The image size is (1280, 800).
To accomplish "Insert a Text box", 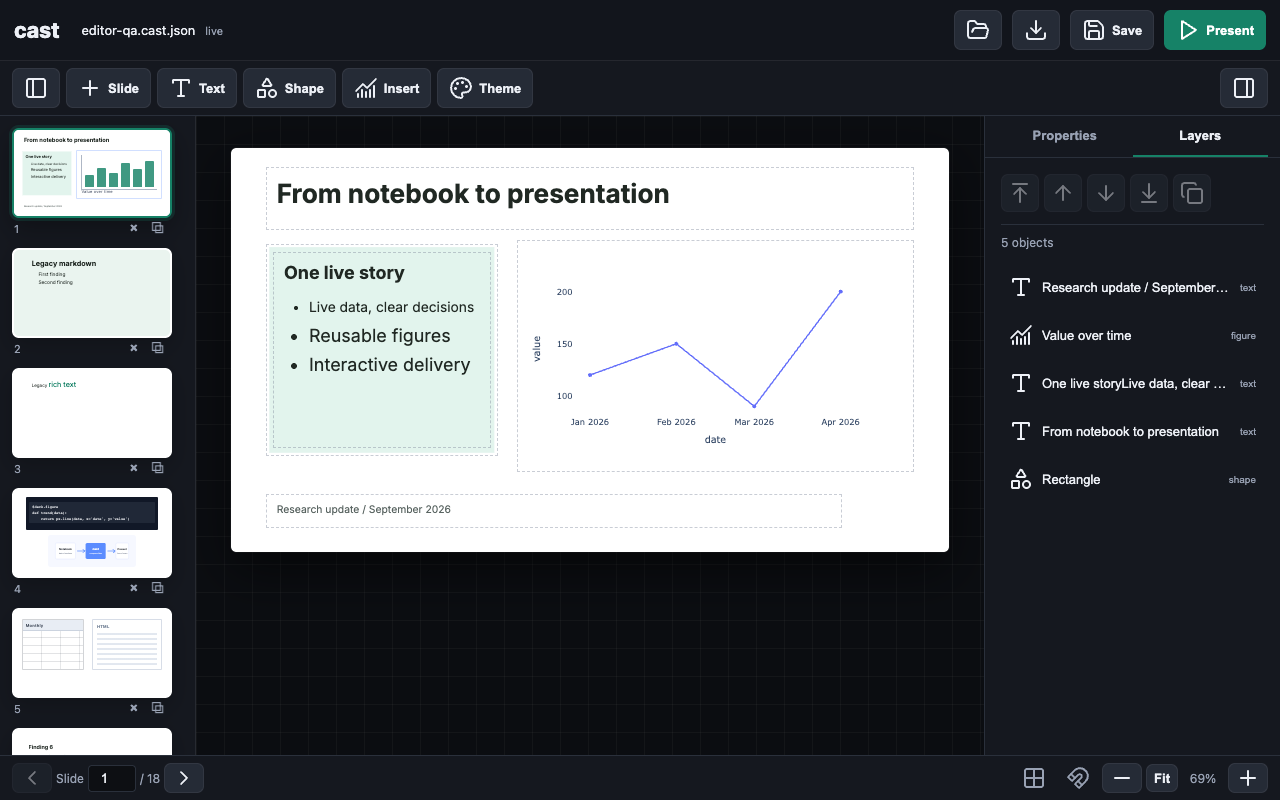I will click(198, 88).
